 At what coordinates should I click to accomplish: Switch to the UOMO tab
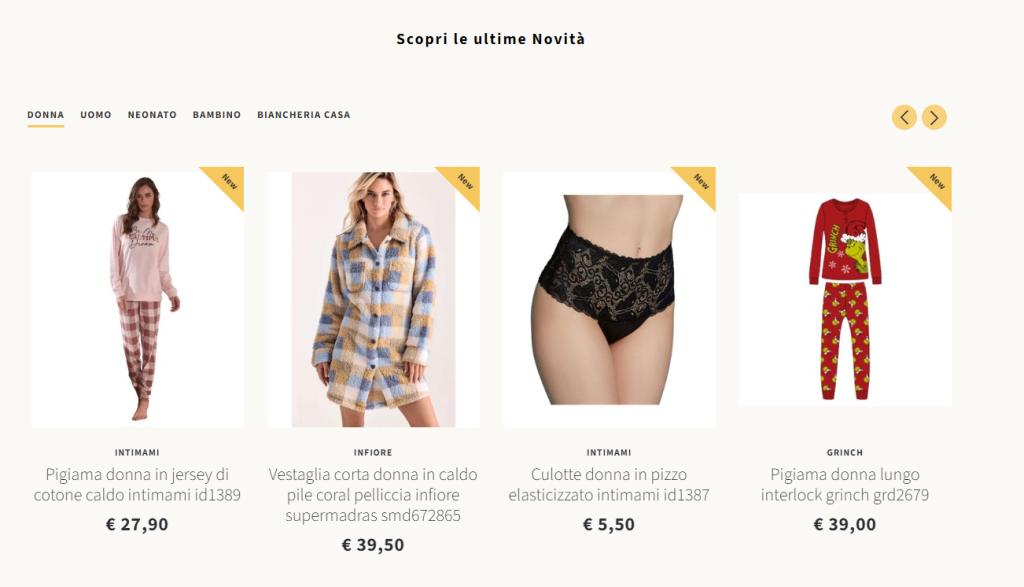click(96, 115)
